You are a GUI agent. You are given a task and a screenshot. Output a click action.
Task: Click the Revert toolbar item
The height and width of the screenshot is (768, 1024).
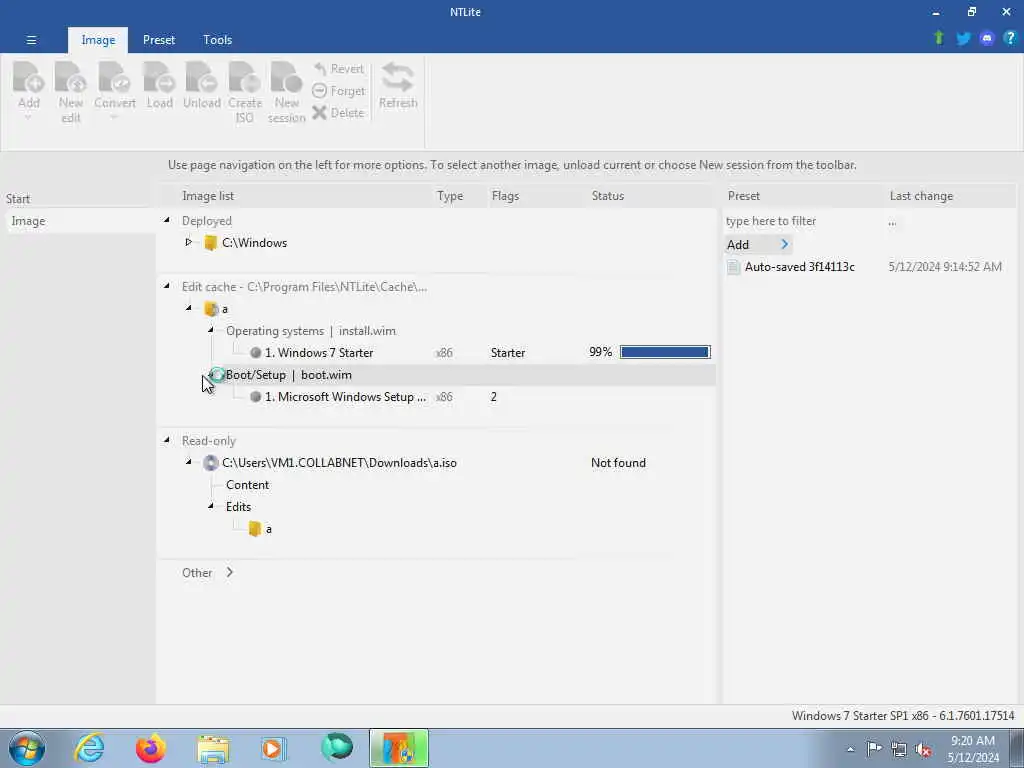coord(338,69)
